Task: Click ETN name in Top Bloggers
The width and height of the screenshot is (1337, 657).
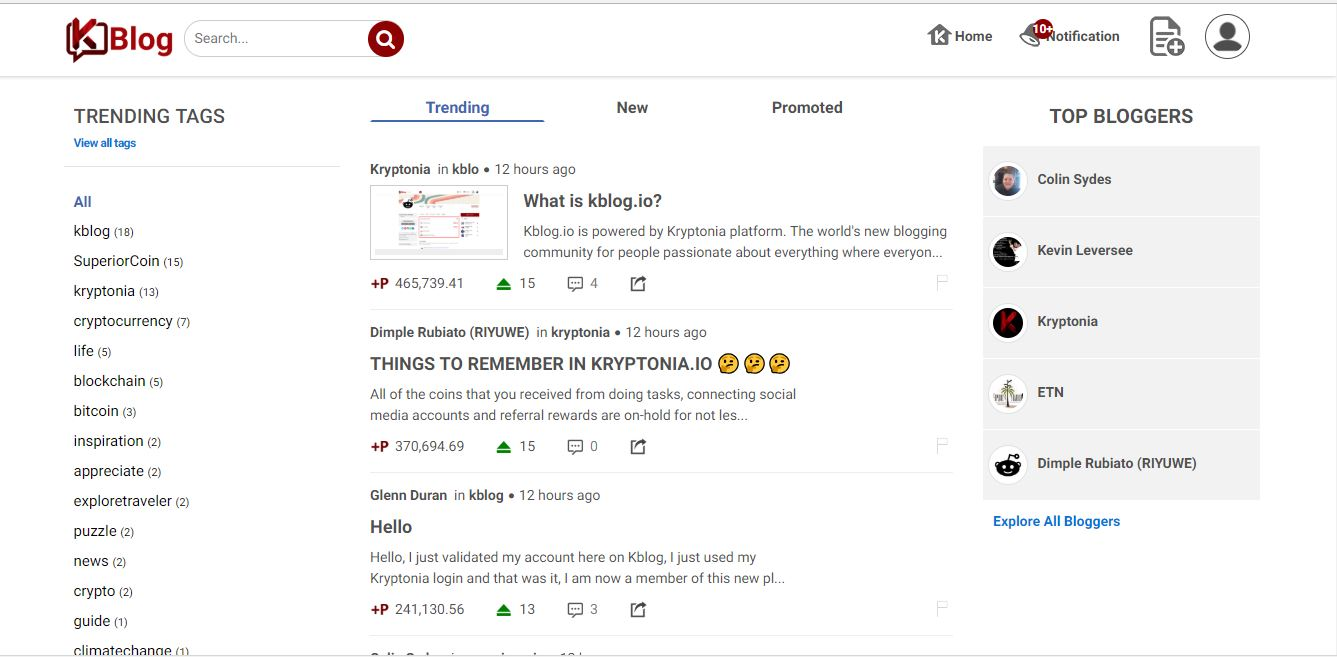Action: pos(1050,393)
